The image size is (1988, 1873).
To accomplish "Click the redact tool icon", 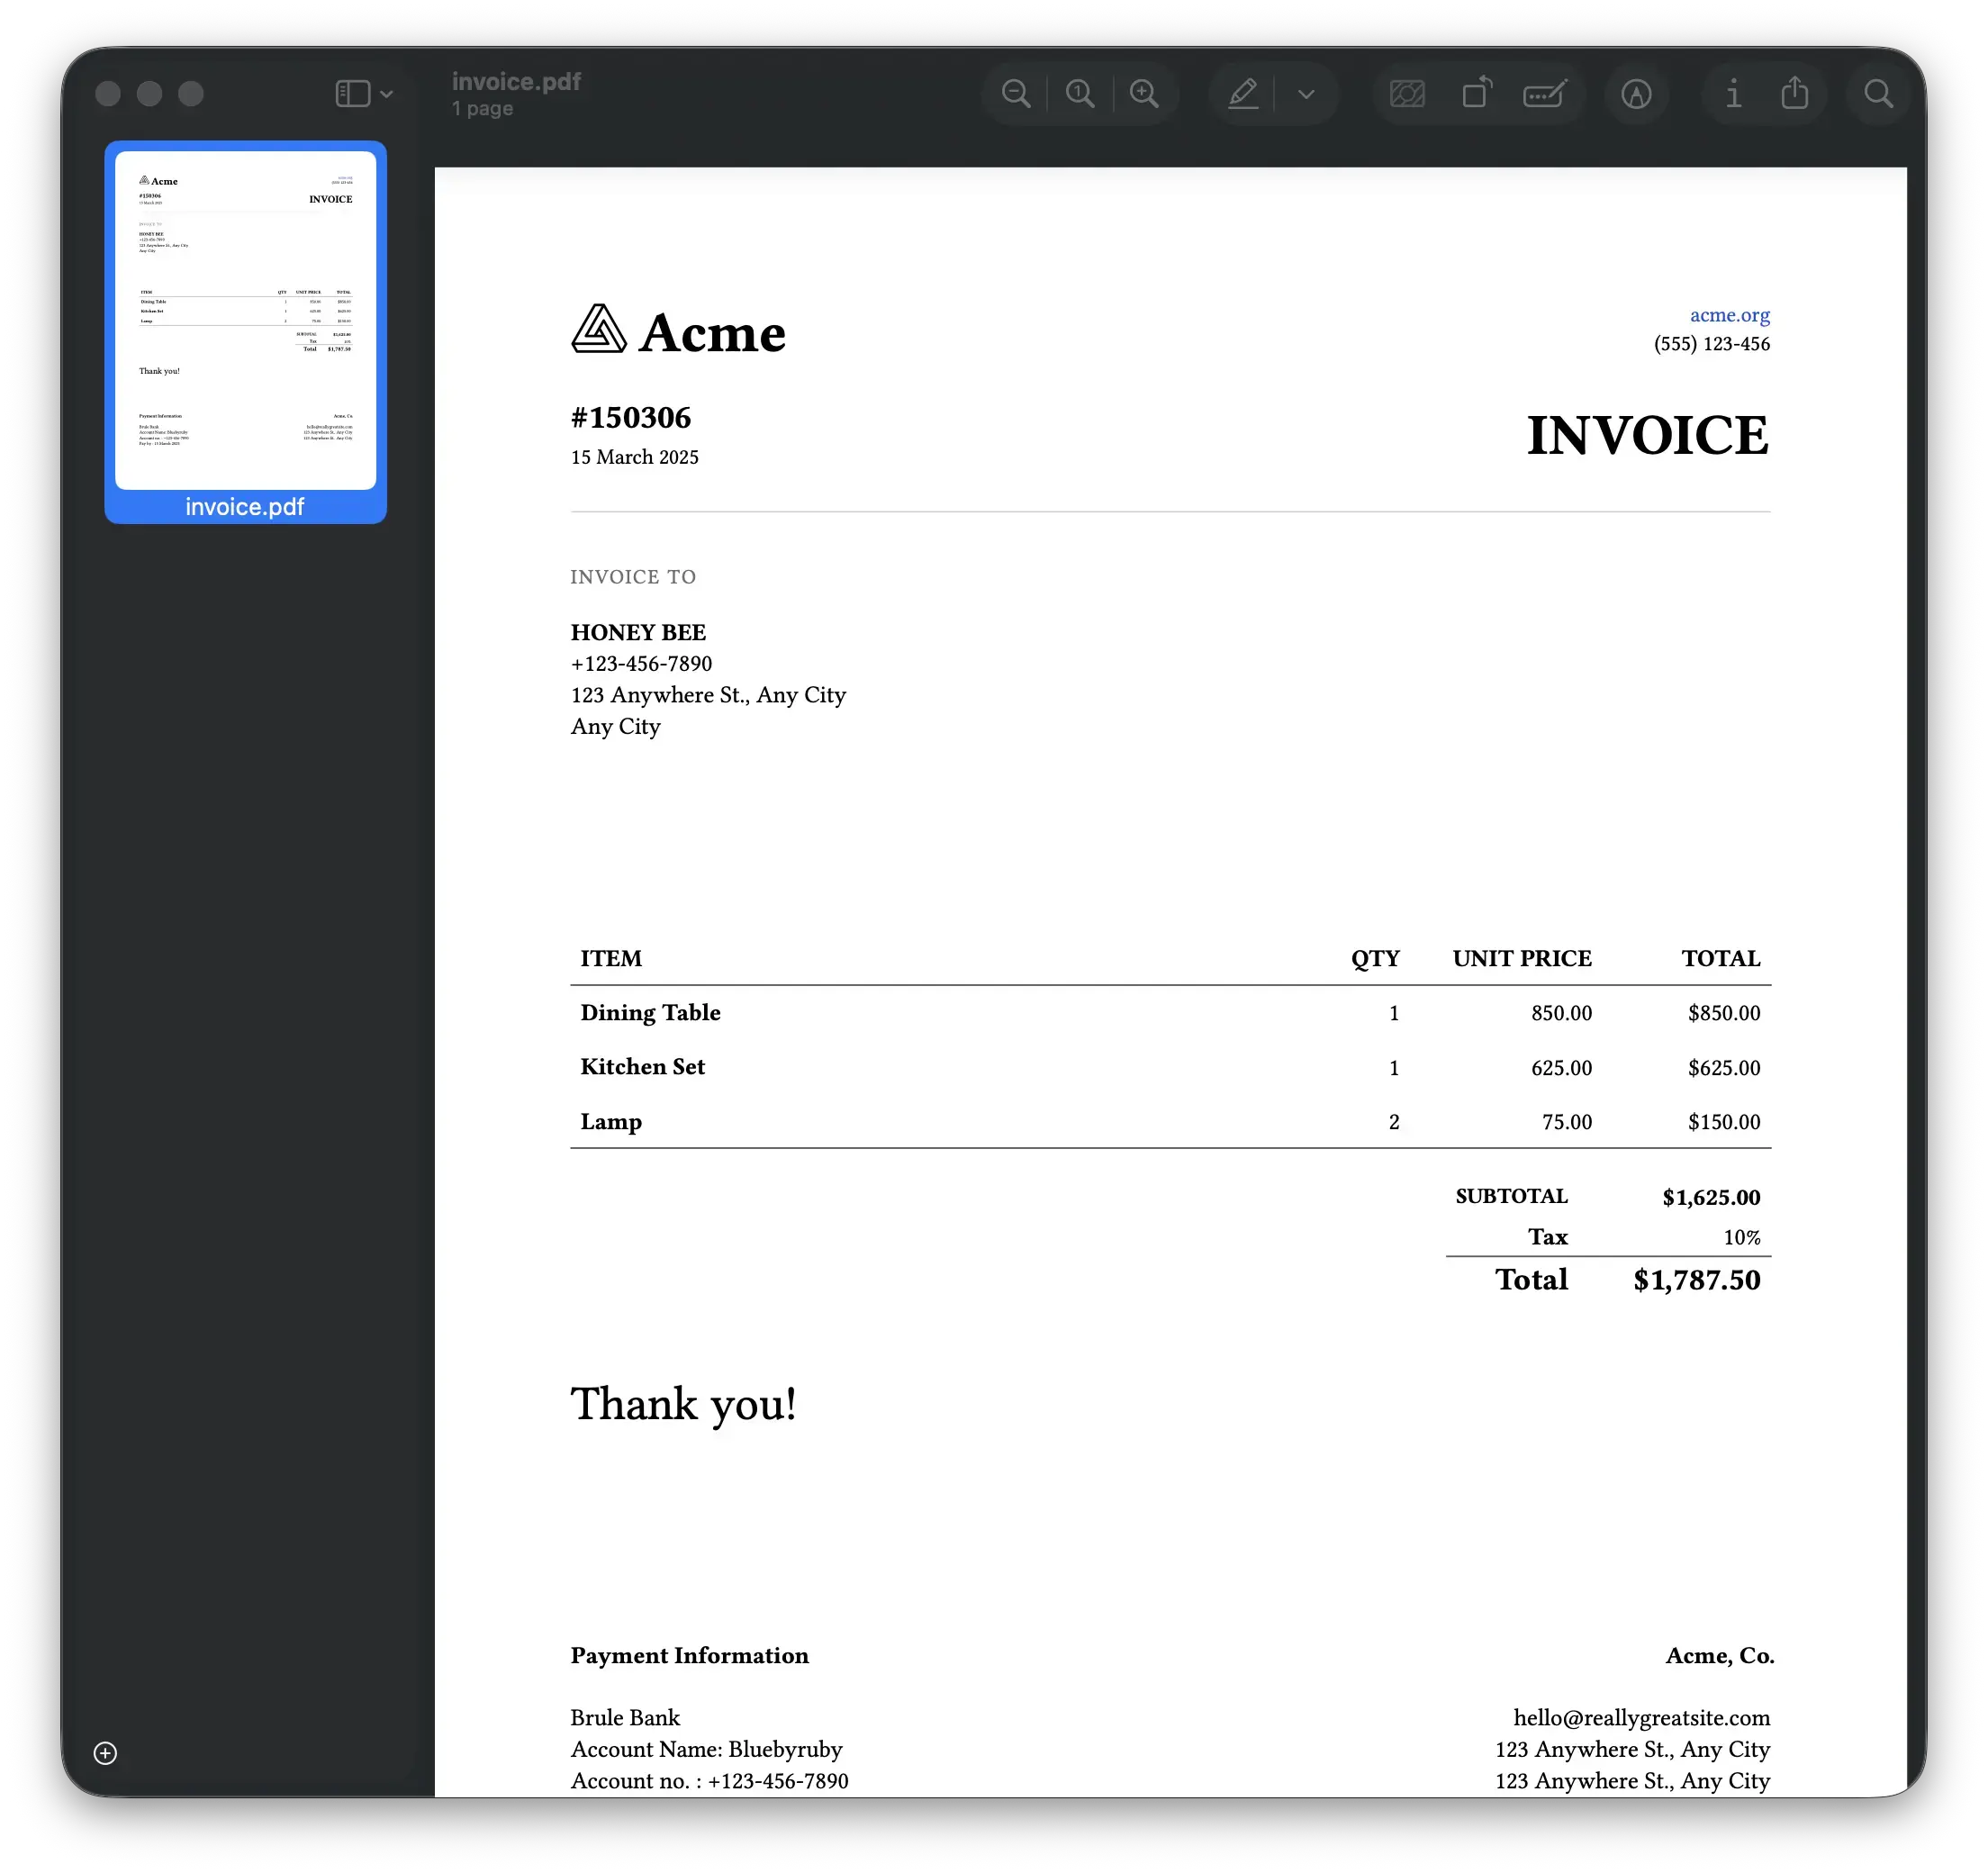I will 1407,94.
